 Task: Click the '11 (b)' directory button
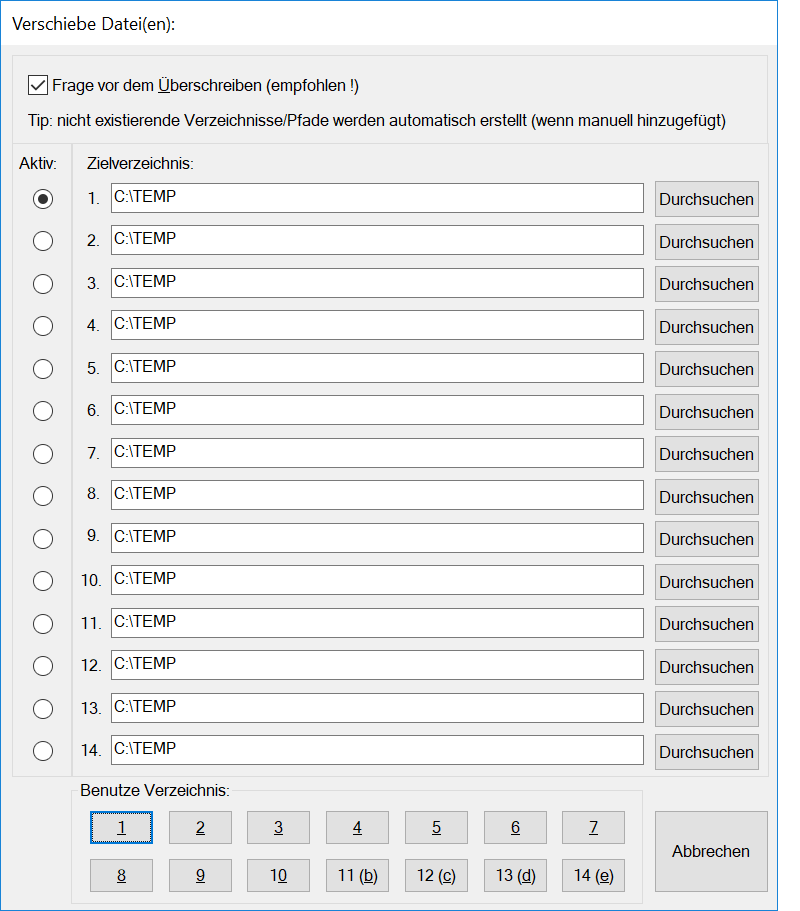[x=357, y=876]
